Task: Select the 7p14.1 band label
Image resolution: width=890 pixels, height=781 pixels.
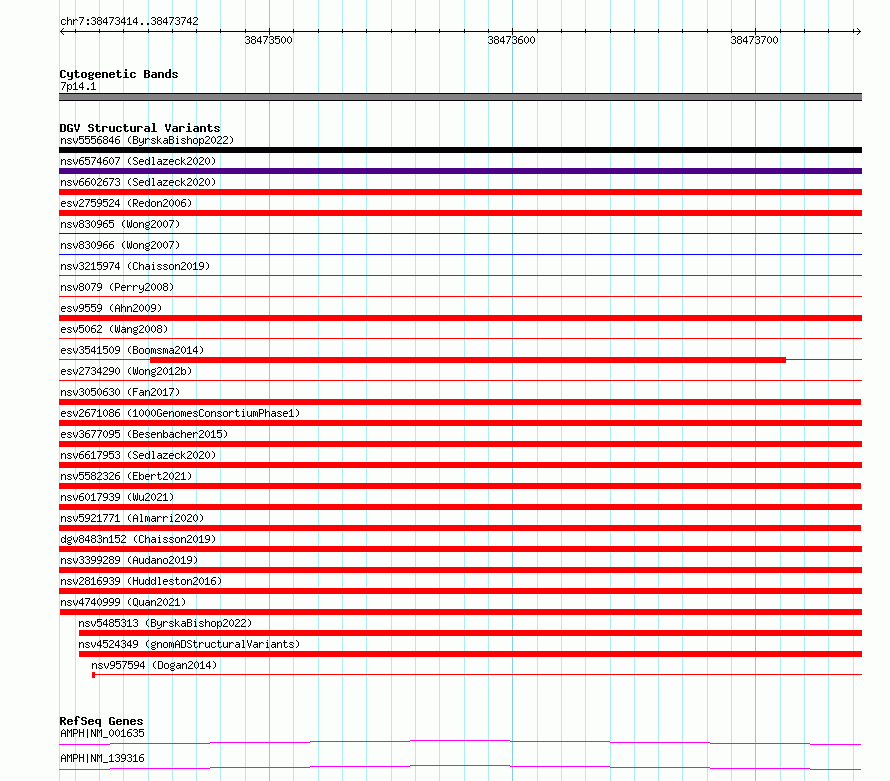Action: 78,86
